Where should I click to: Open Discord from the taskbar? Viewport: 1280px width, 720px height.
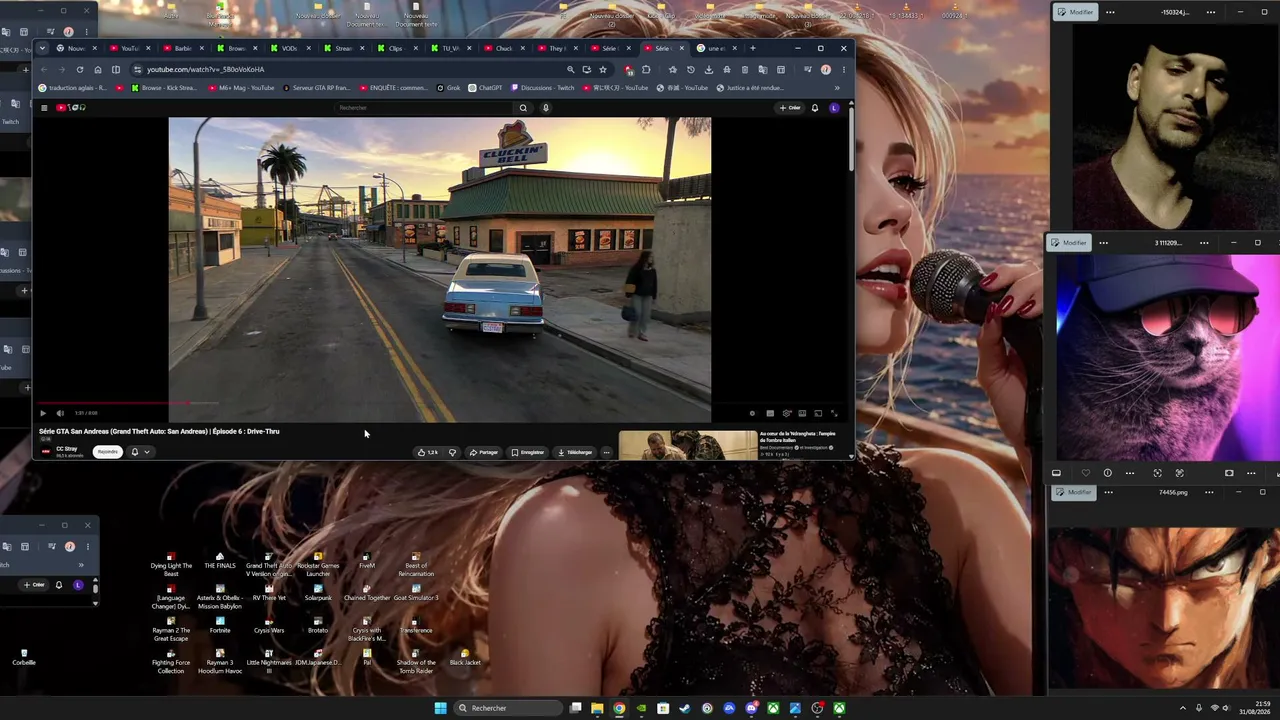pos(751,708)
